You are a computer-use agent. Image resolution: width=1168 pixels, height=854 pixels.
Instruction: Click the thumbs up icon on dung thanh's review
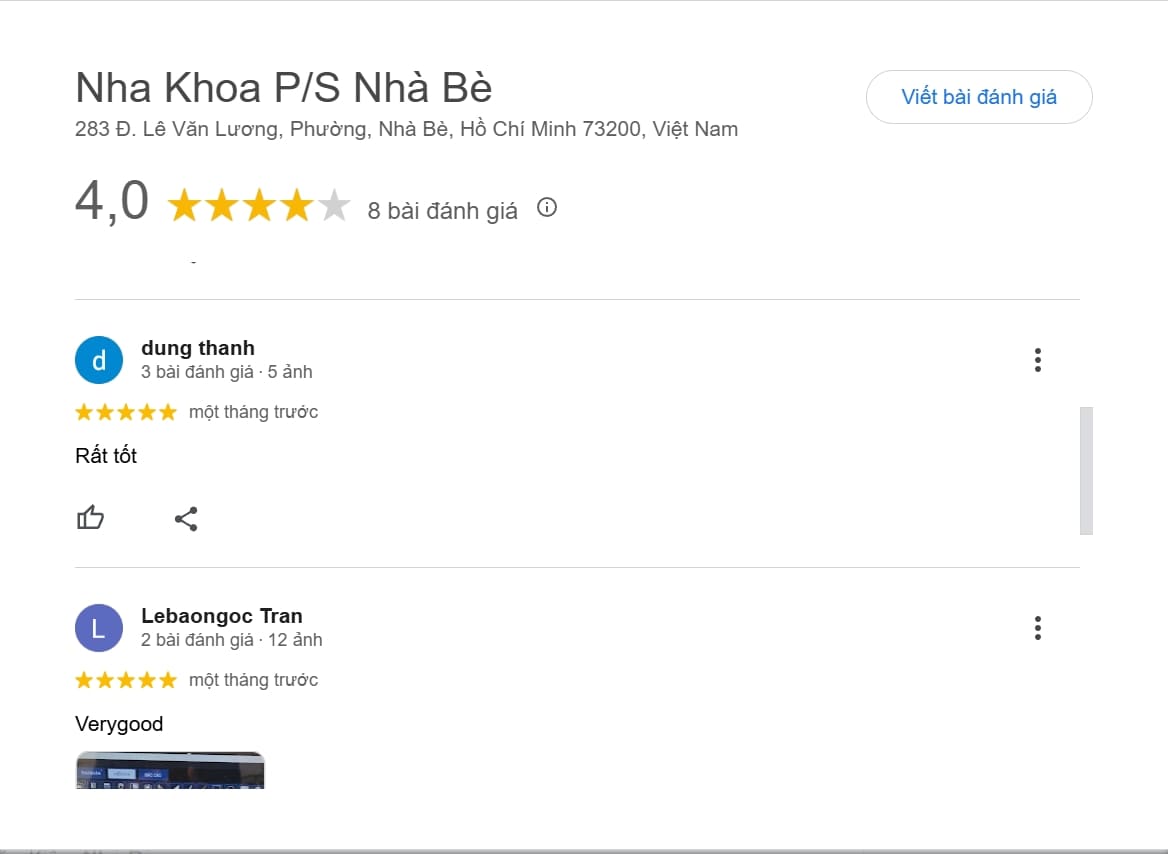pos(91,518)
